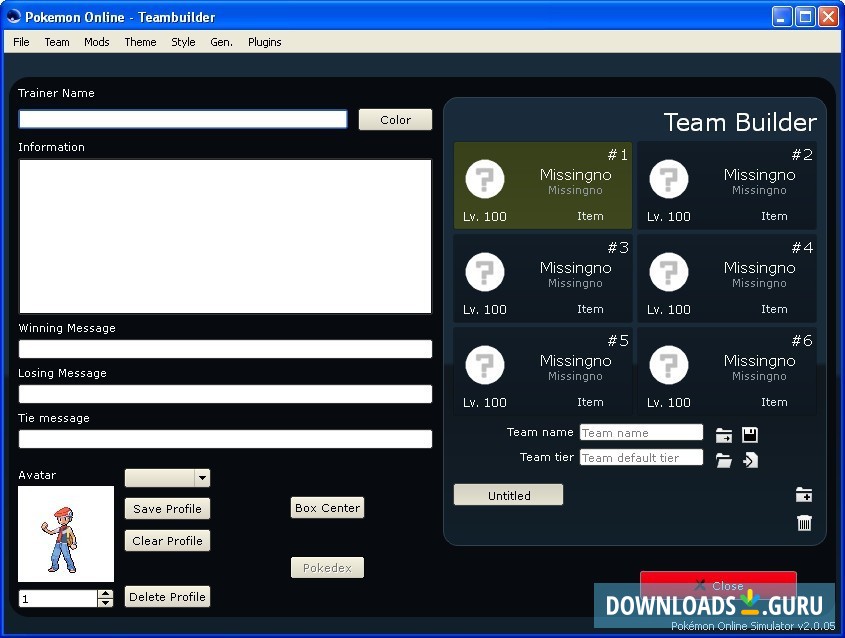Viewport: 845px width, 638px height.
Task: Click inside the Information text area
Action: 225,236
